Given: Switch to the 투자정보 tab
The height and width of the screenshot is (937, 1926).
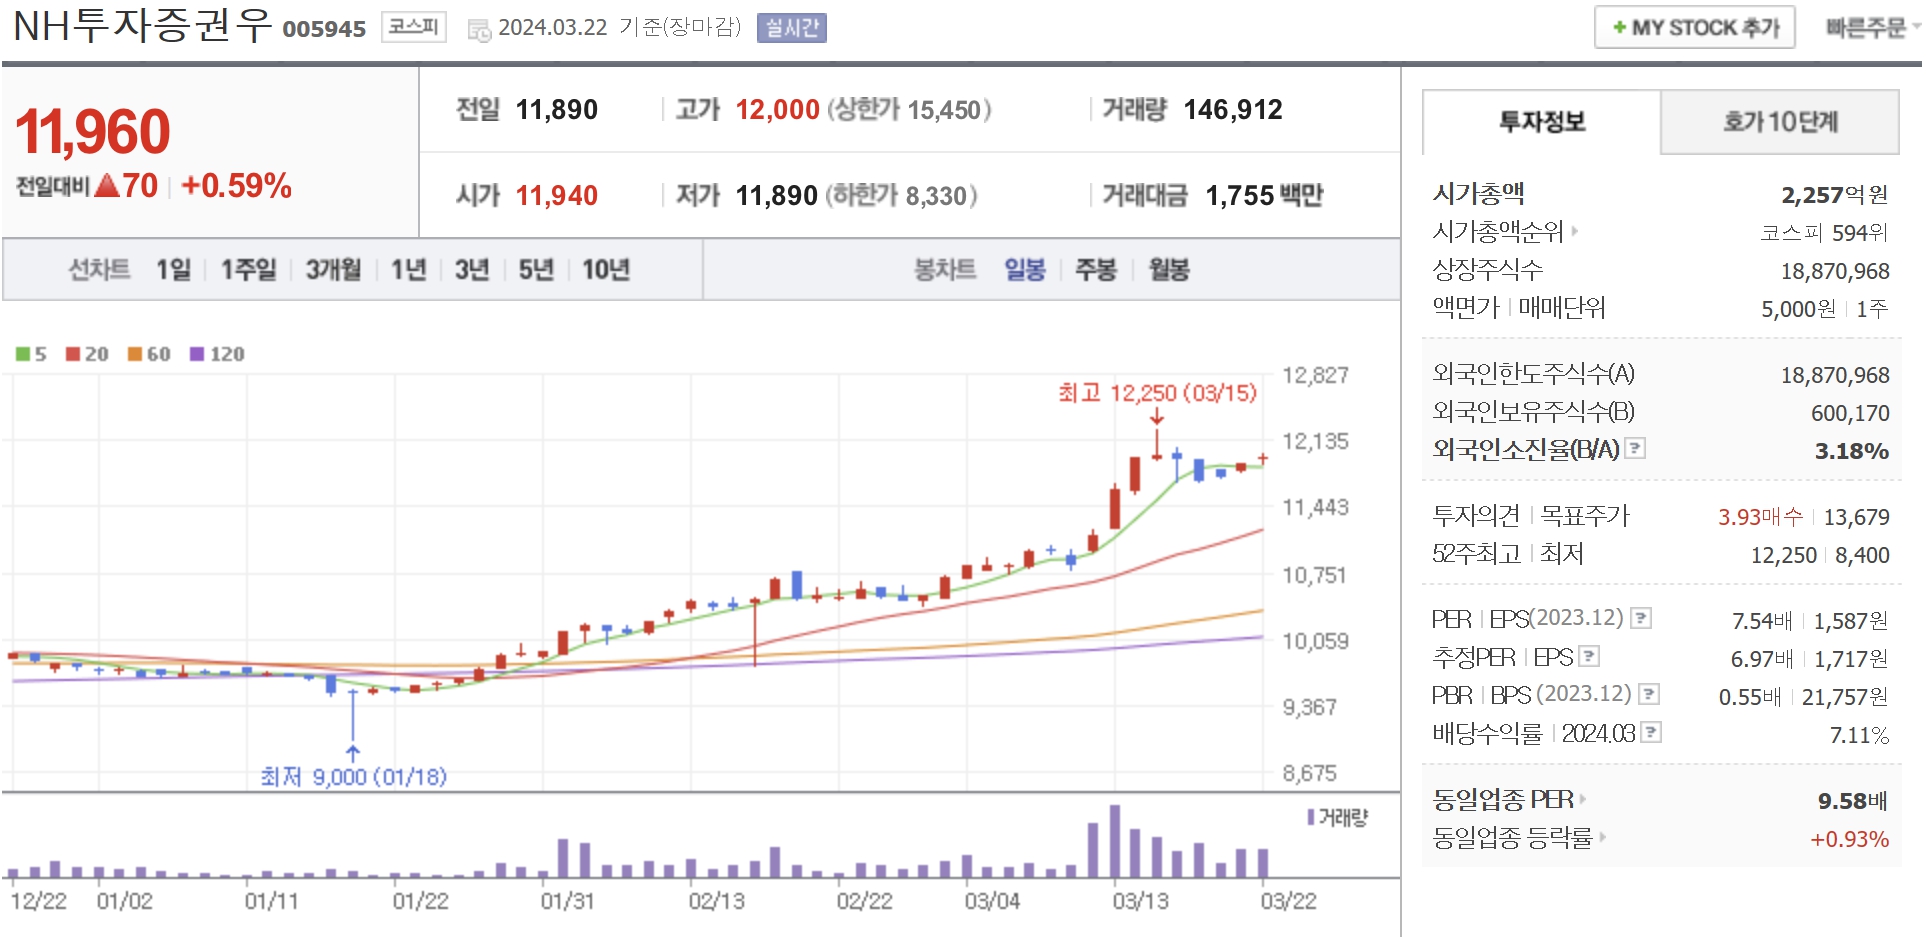Looking at the screenshot, I should (x=1541, y=122).
